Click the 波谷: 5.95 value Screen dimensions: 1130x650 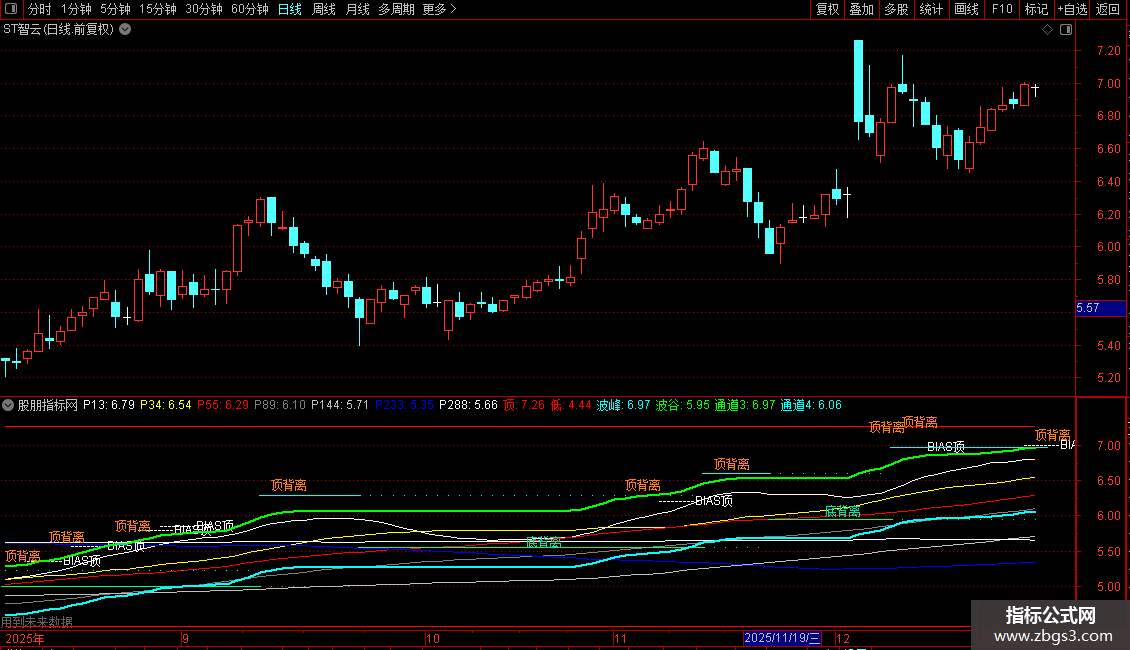682,405
